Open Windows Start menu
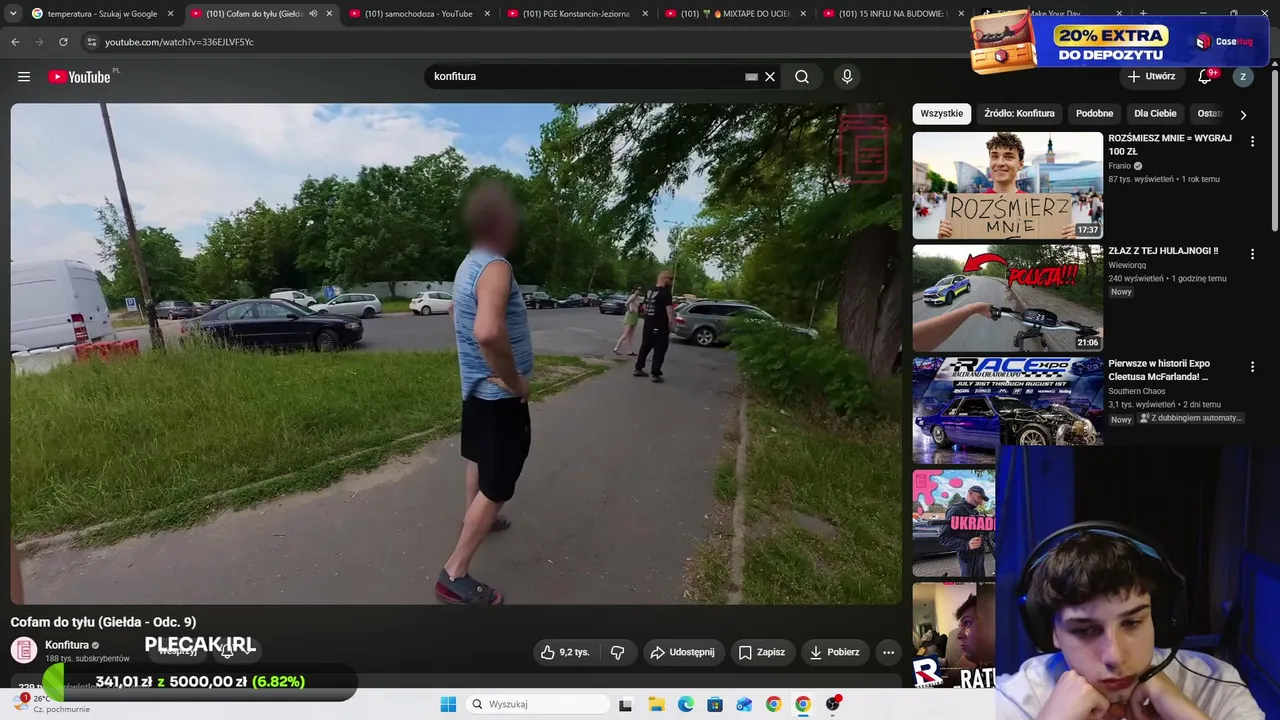Screen dimensions: 1280x720 [448, 704]
